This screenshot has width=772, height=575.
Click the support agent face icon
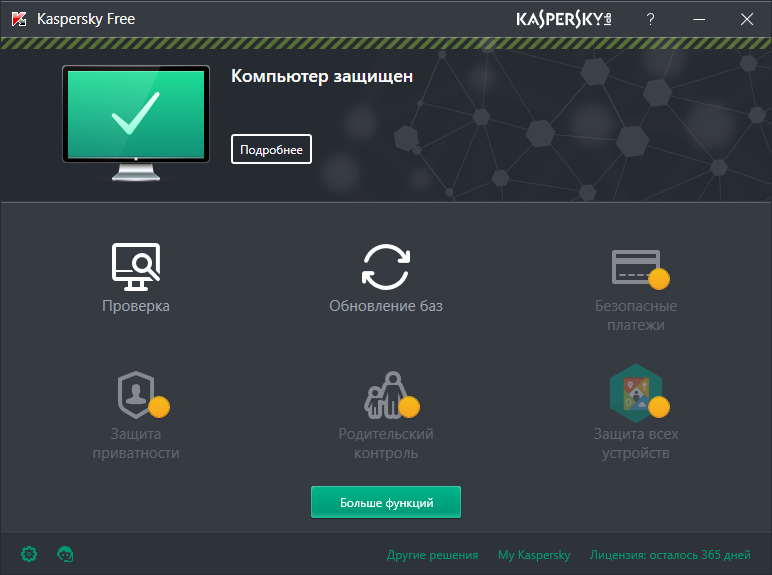(x=66, y=554)
